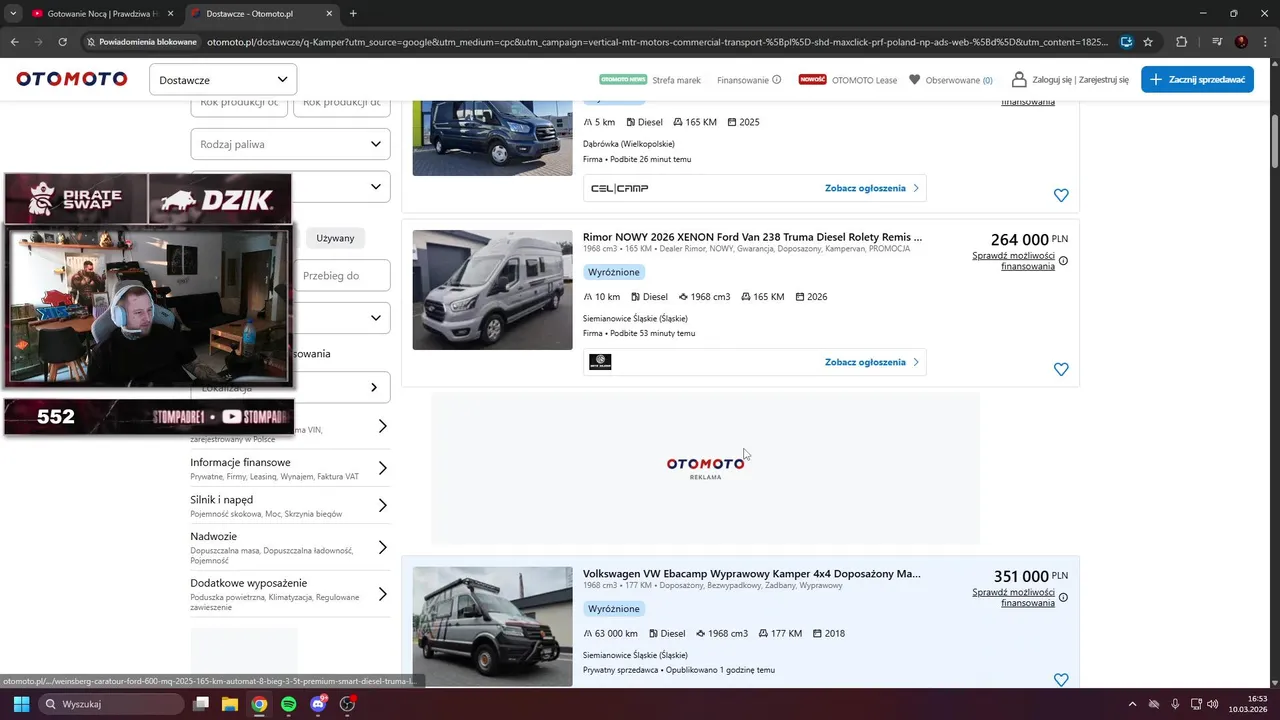Screen dimensions: 1280x720
Task: Open the volume control in tray
Action: pos(1212,704)
